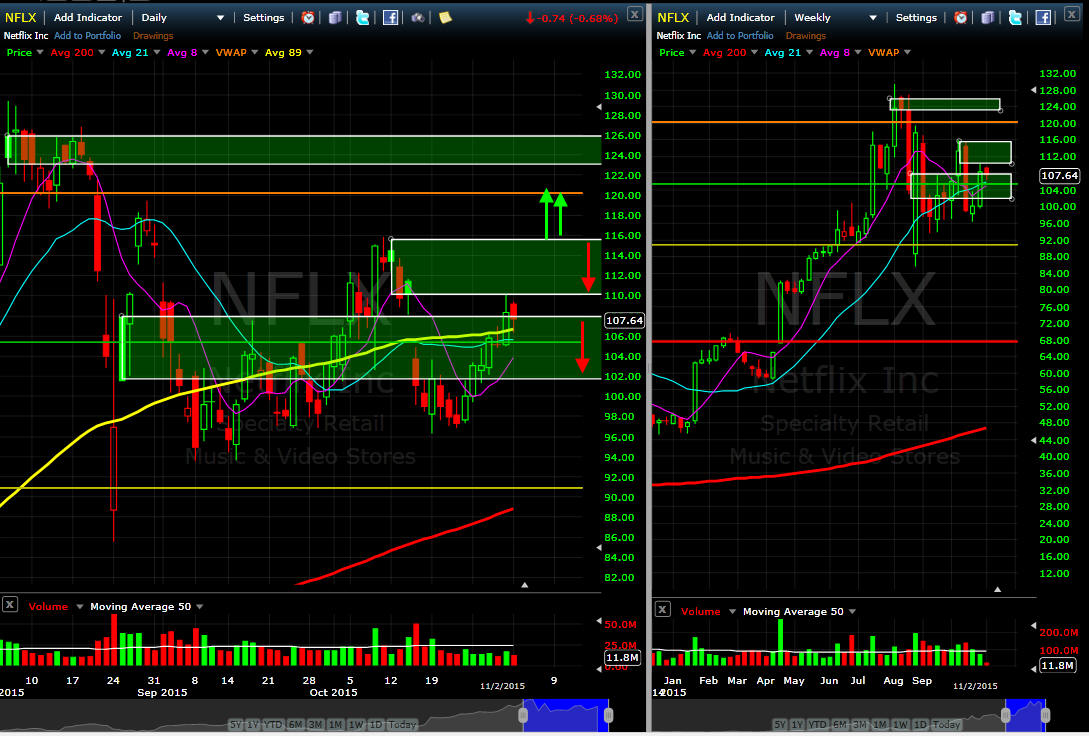
Task: Expand Avg 200 options on Weekly chart
Action: coord(754,53)
